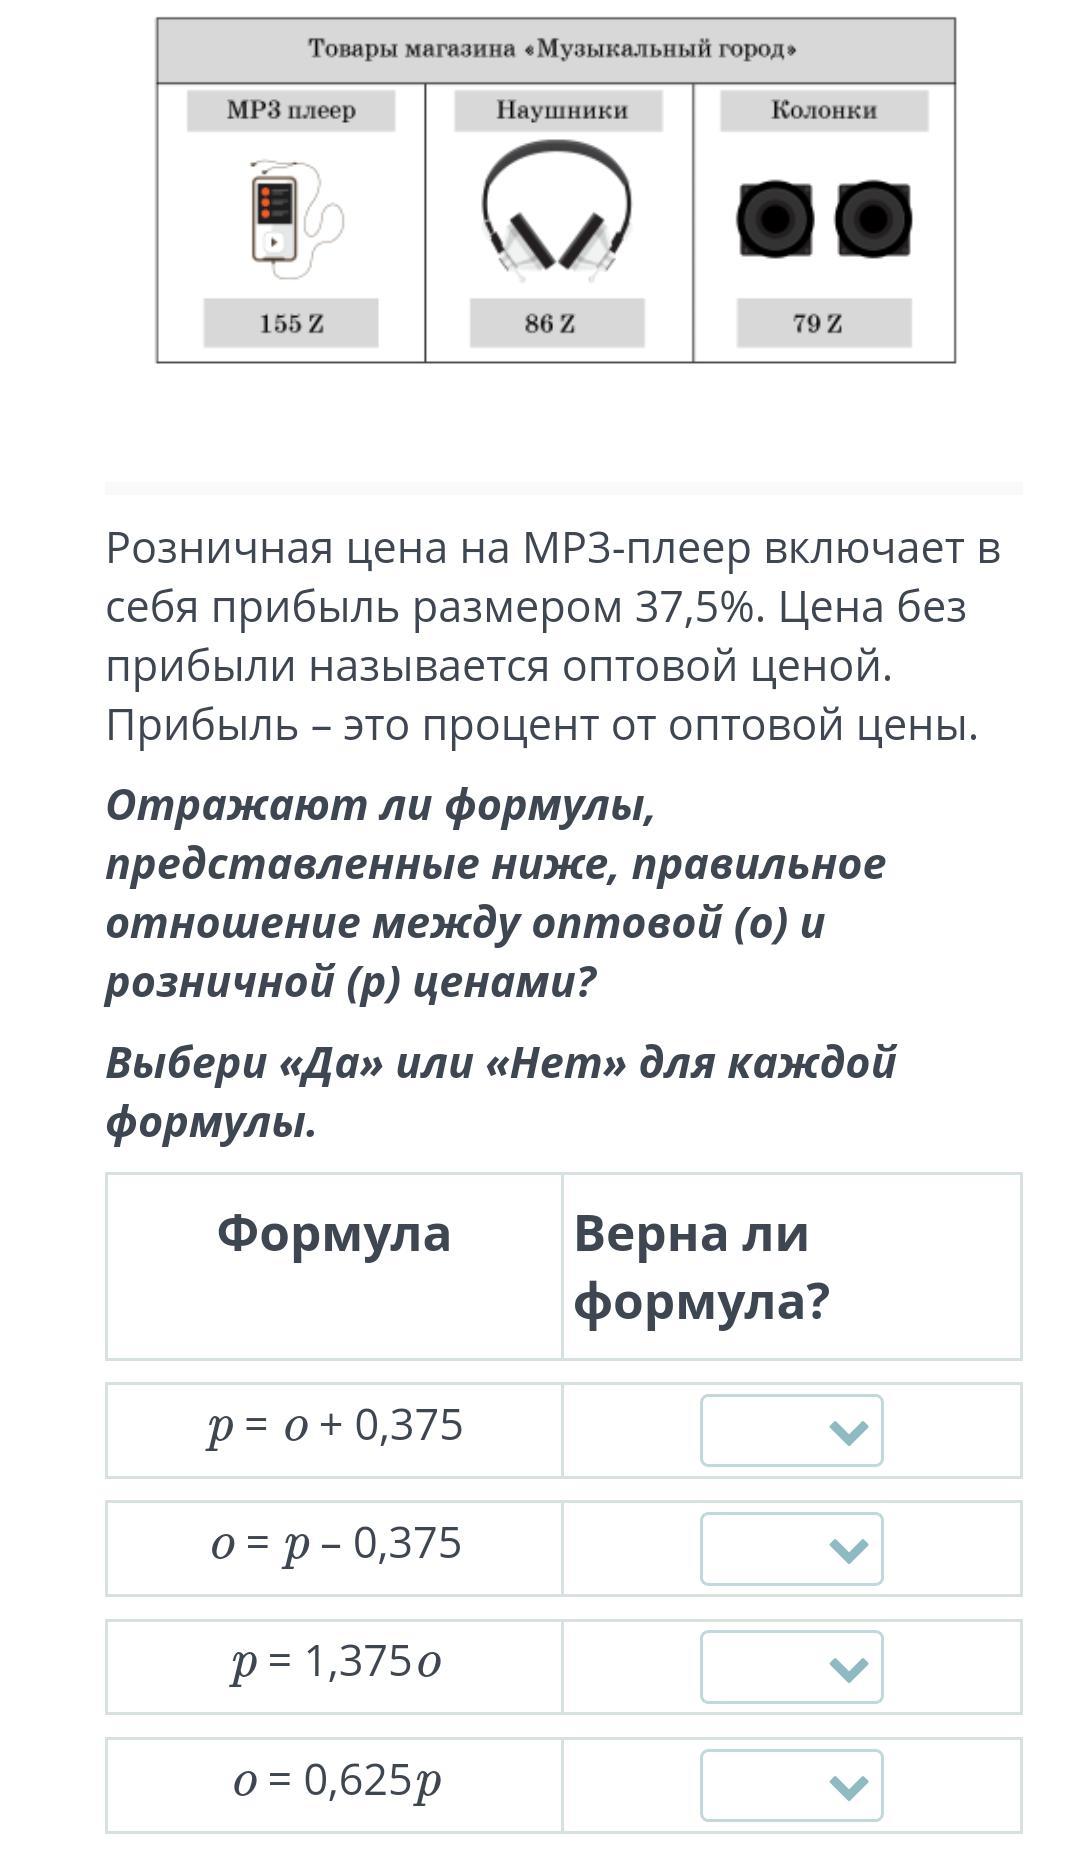Screen dimensions: 1077x1867
Task: Open dropdown for formula o = 0,625p
Action: pos(791,1785)
